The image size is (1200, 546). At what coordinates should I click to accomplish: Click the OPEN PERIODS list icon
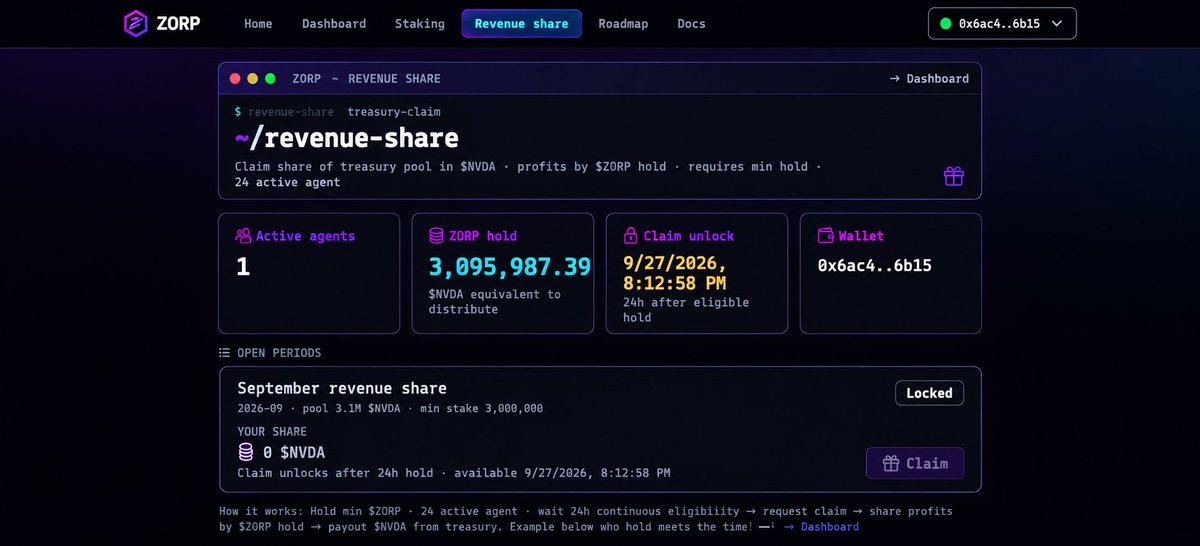[225, 353]
